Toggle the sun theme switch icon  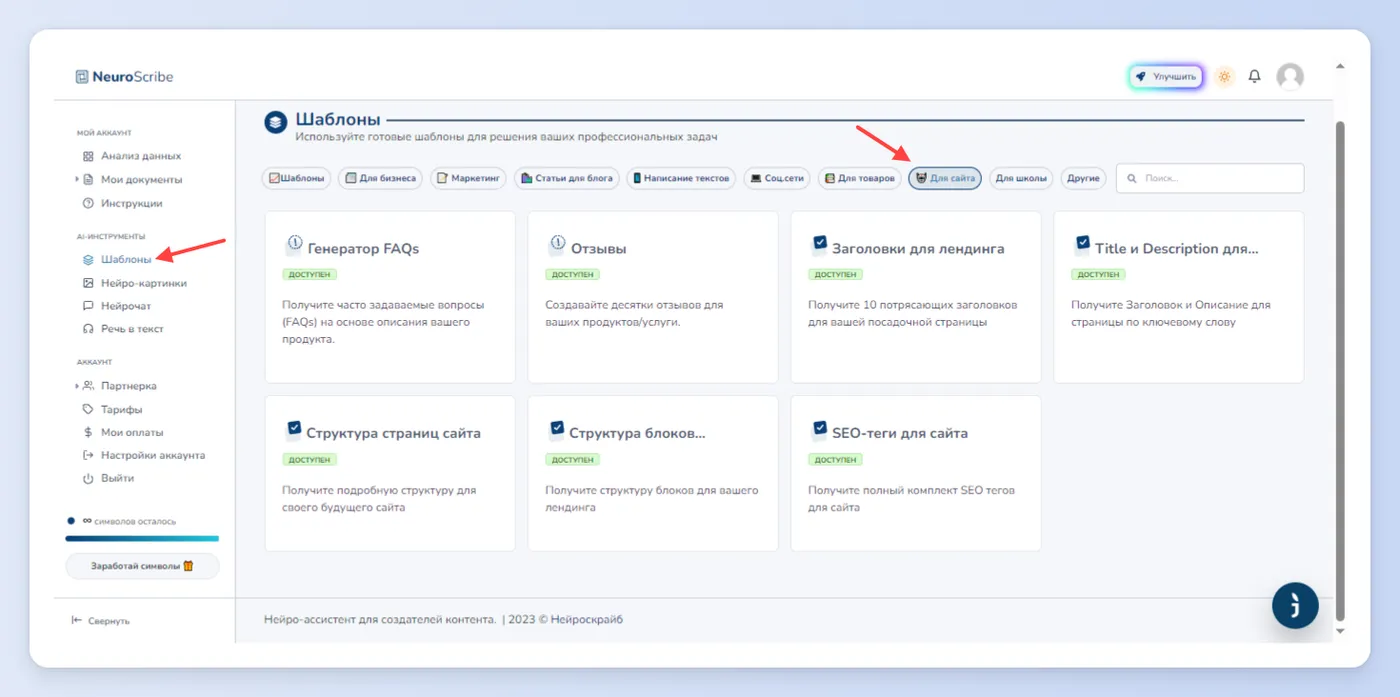1224,76
